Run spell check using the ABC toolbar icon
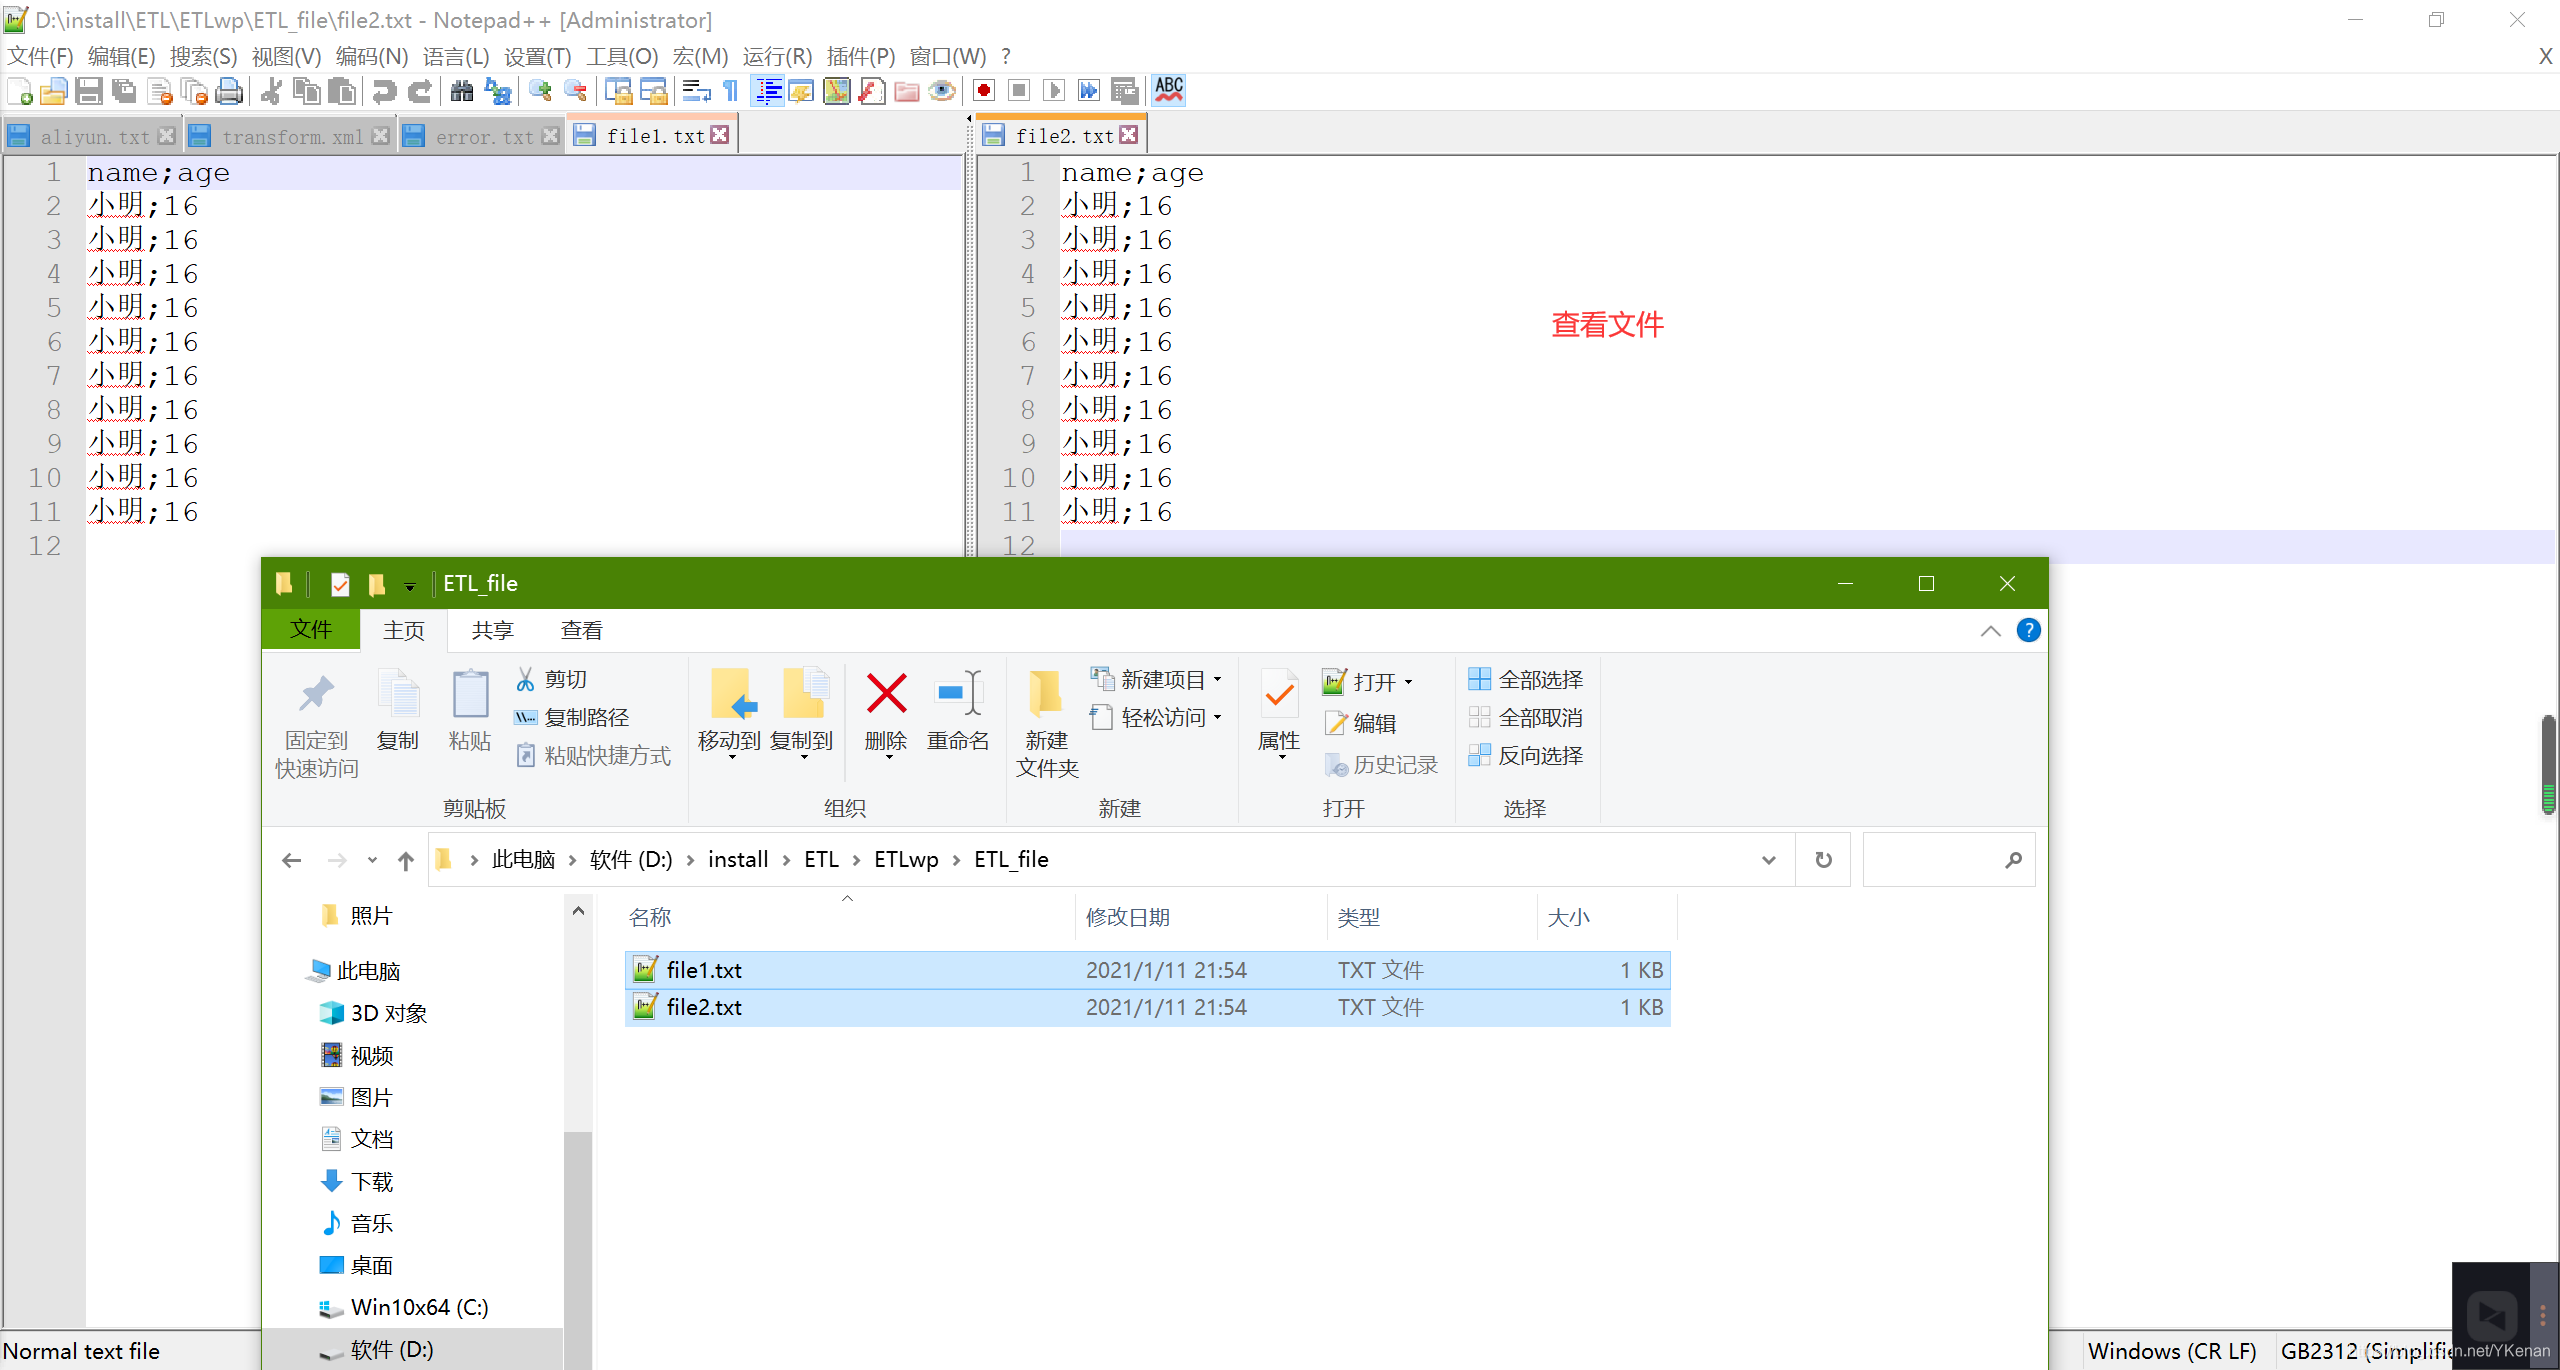2560x1370 pixels. point(1167,91)
